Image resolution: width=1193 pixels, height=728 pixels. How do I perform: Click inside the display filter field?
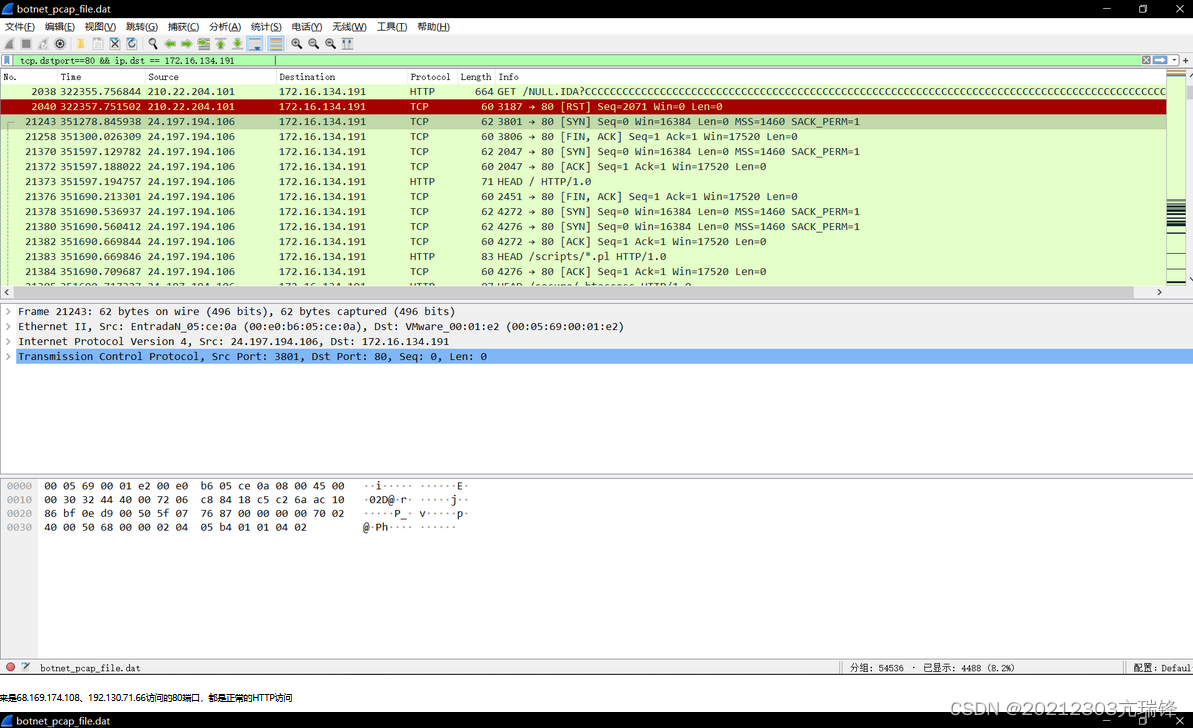[578, 60]
